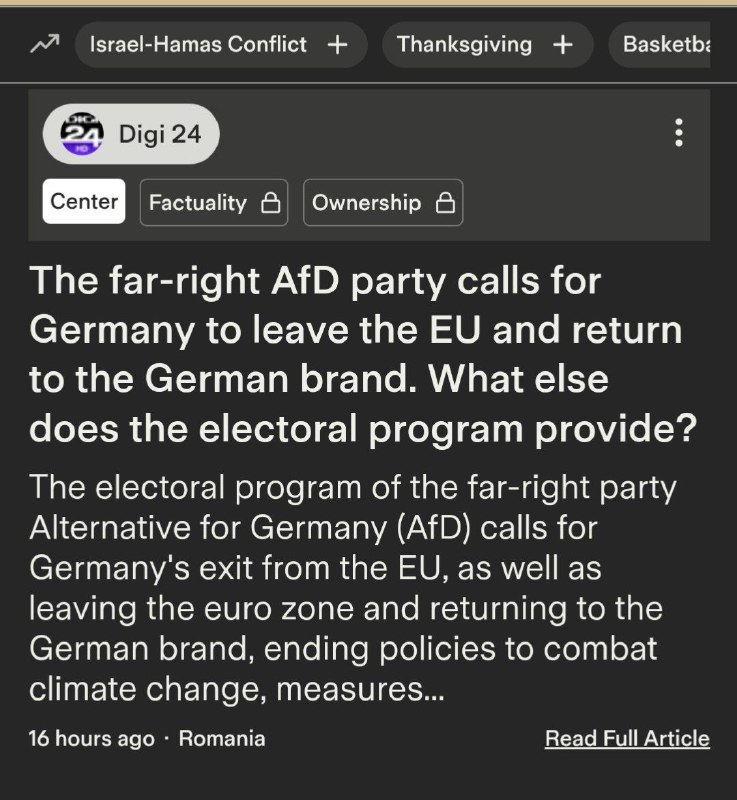This screenshot has height=800, width=737.
Task: Open the AfD party headline
Action: (x=363, y=354)
